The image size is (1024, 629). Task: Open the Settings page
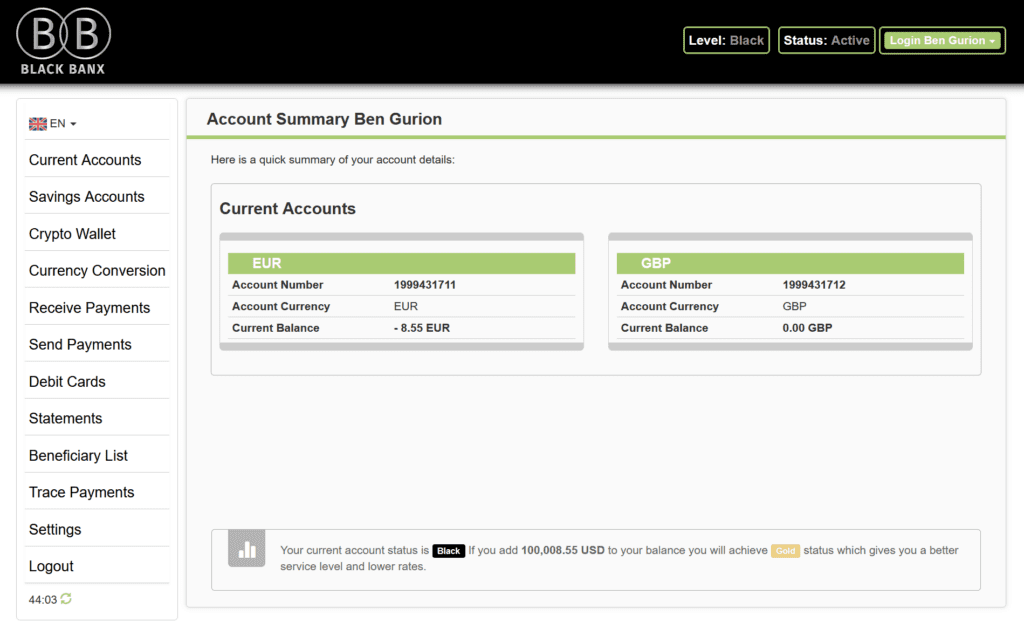55,529
